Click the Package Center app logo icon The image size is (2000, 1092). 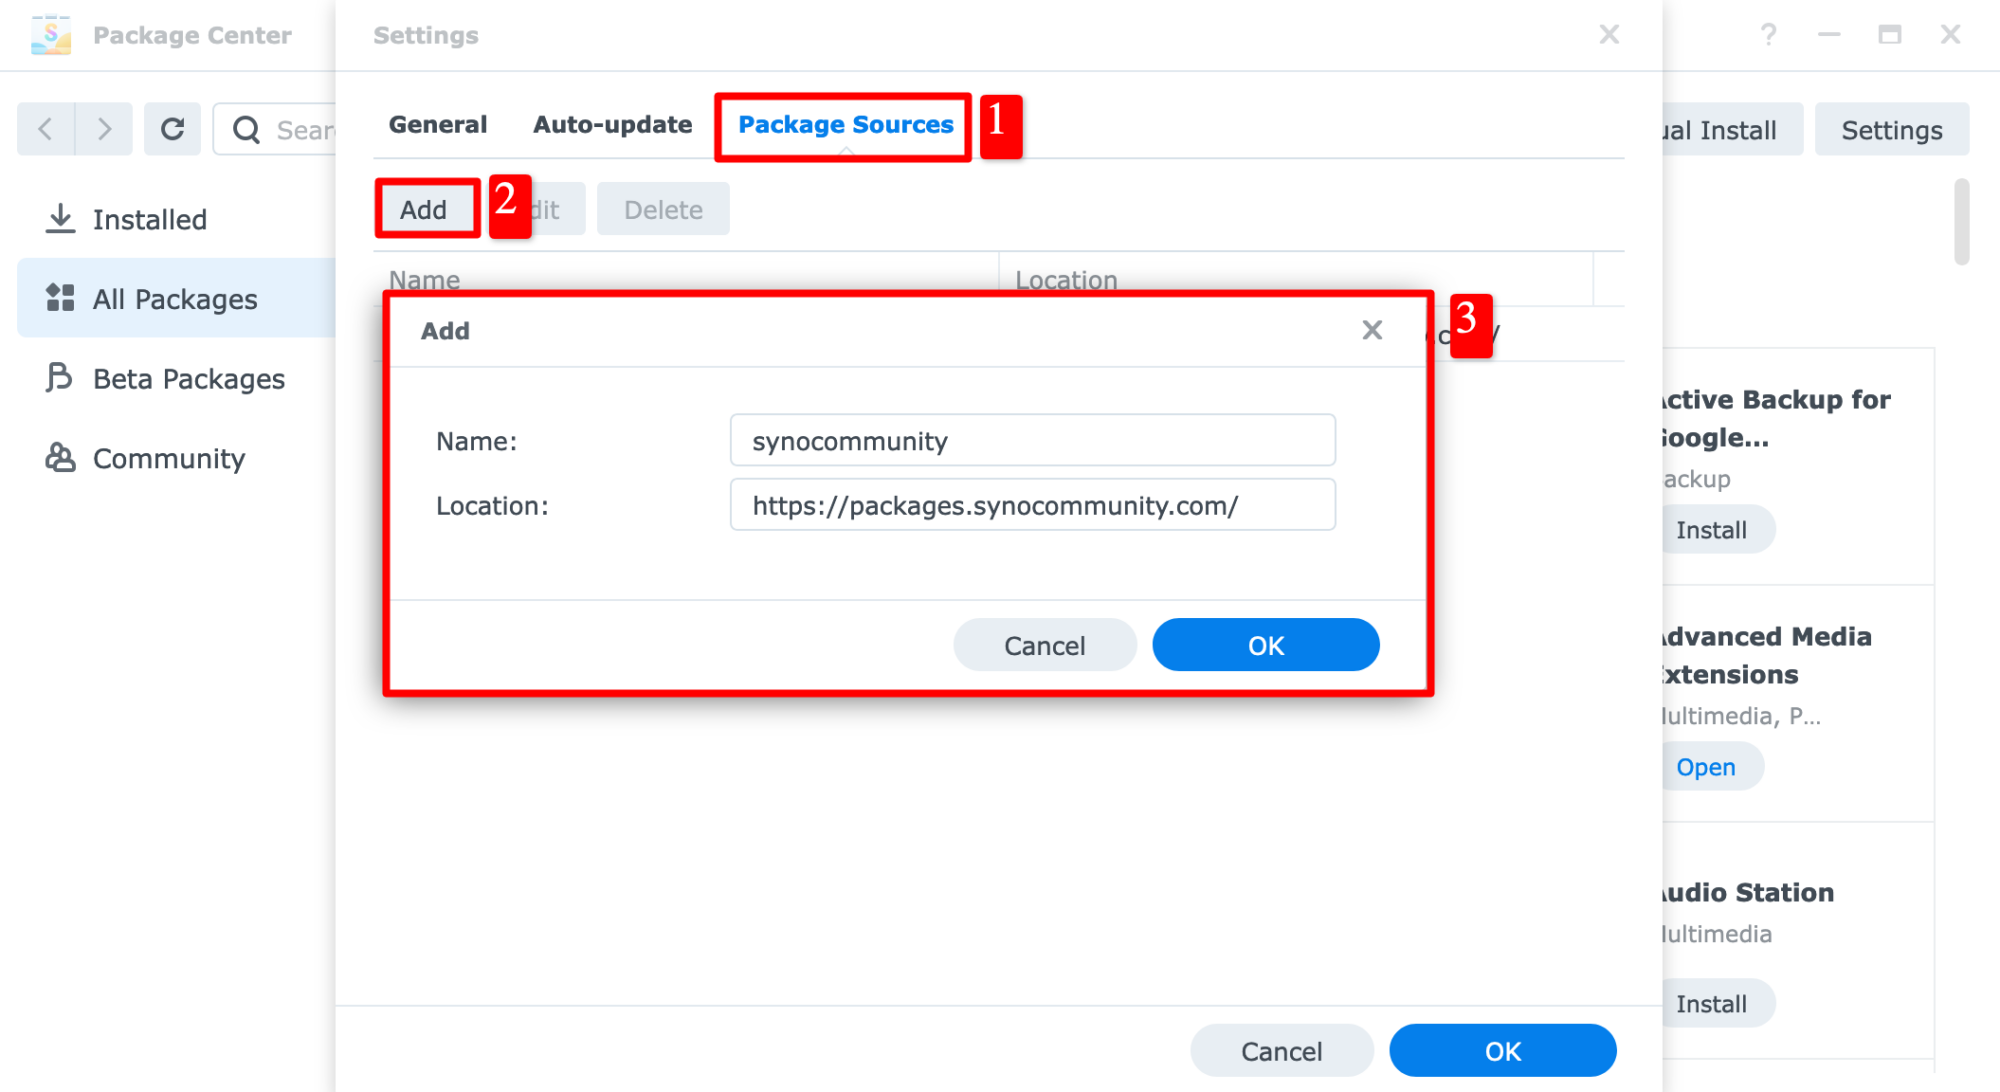pyautogui.click(x=50, y=35)
